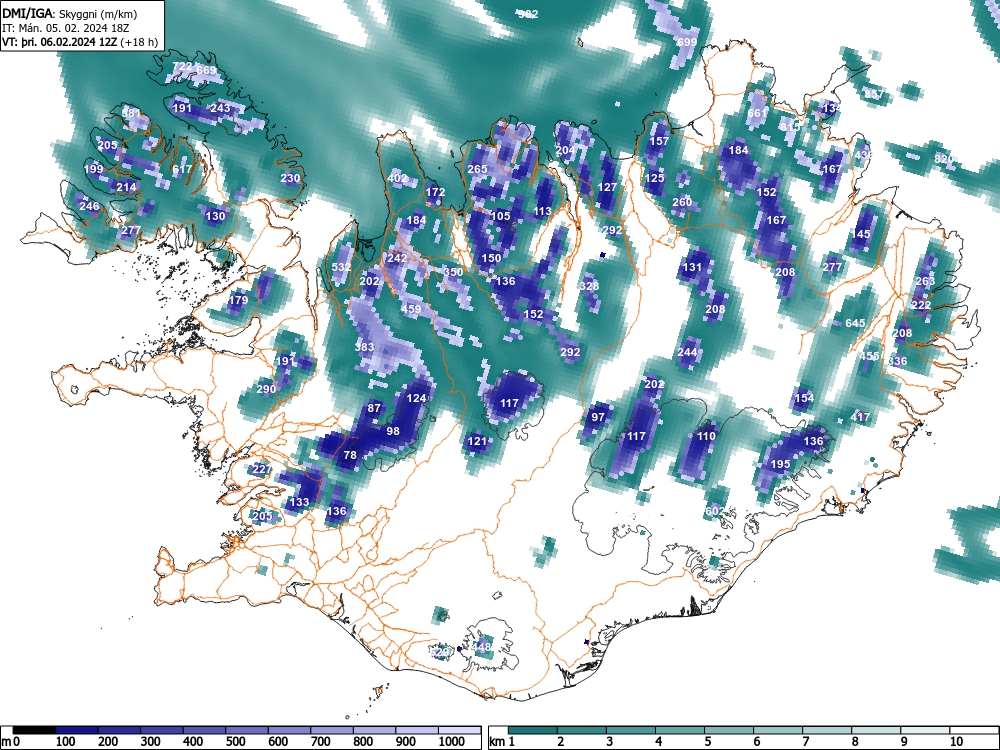Click the 243 visibility value
The height and width of the screenshot is (750, 1000).
[x=220, y=108]
